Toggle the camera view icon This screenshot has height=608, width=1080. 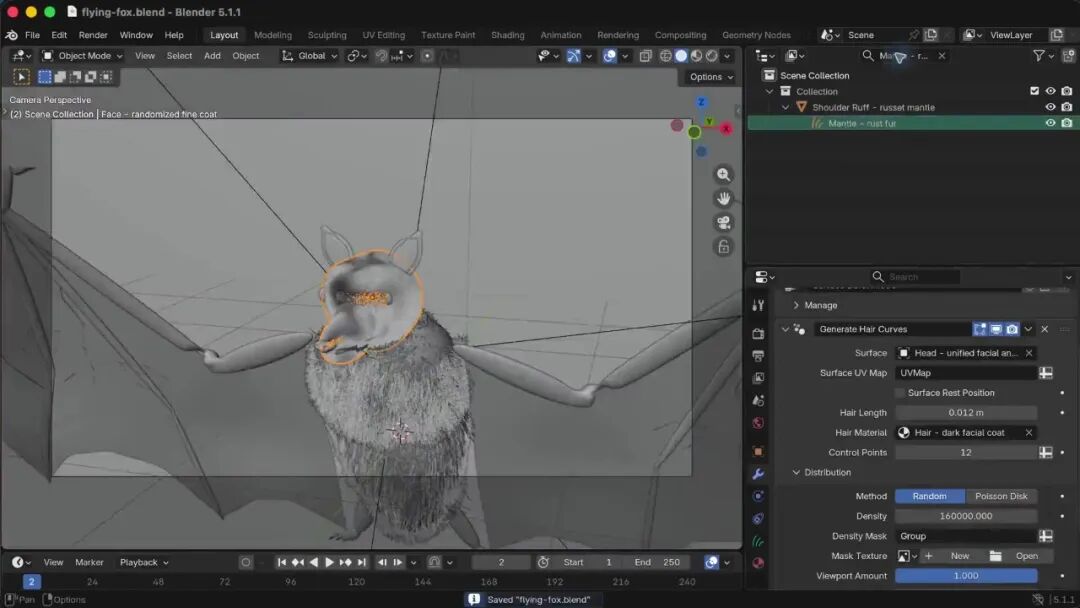723,223
